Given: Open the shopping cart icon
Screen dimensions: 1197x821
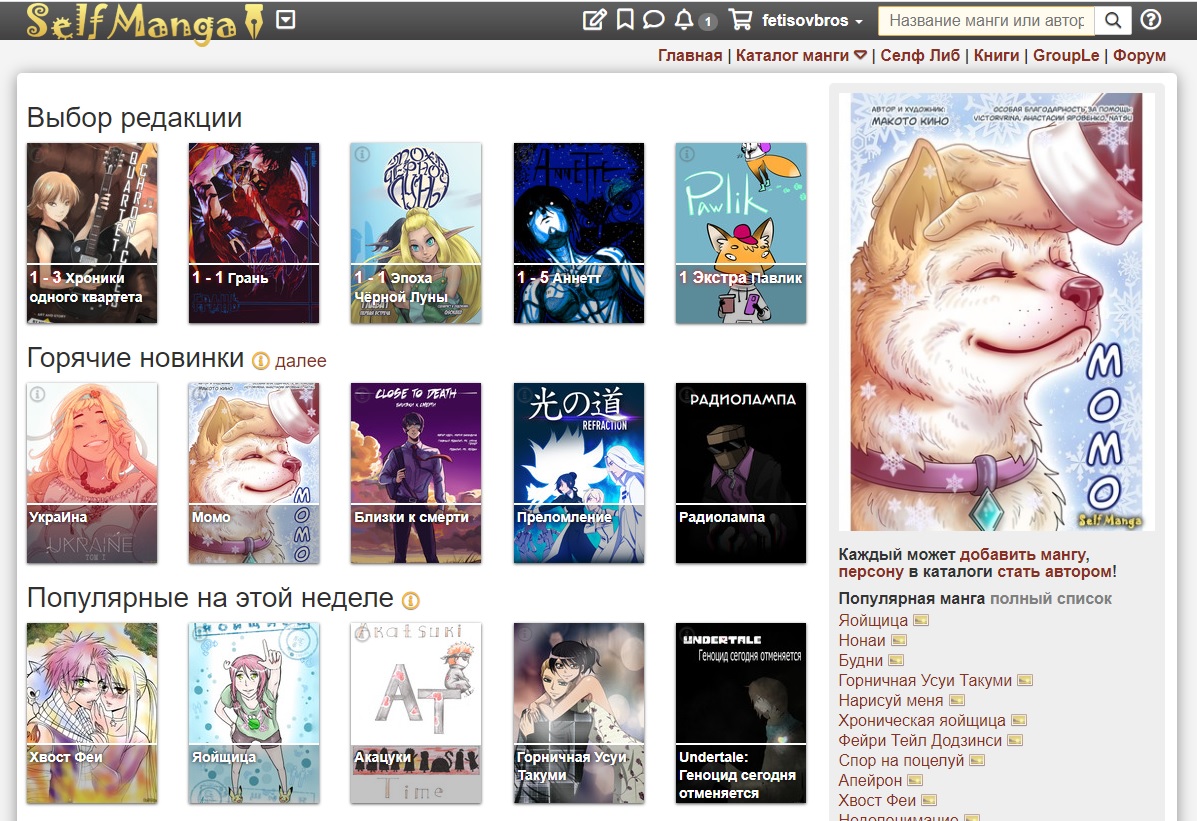Looking at the screenshot, I should pos(740,20).
